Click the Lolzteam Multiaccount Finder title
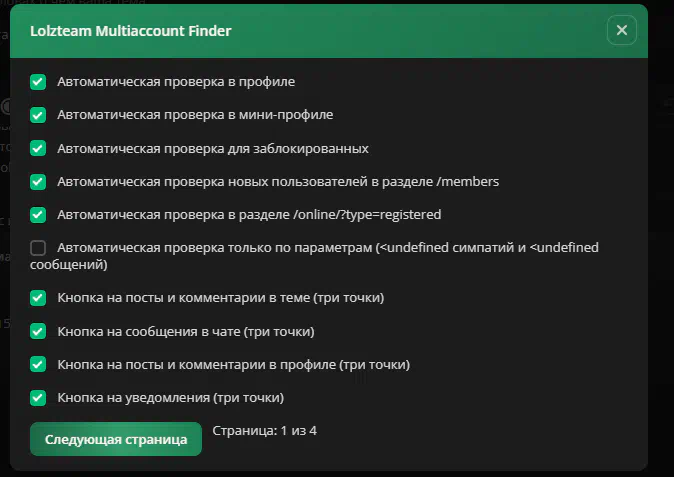 (x=131, y=31)
